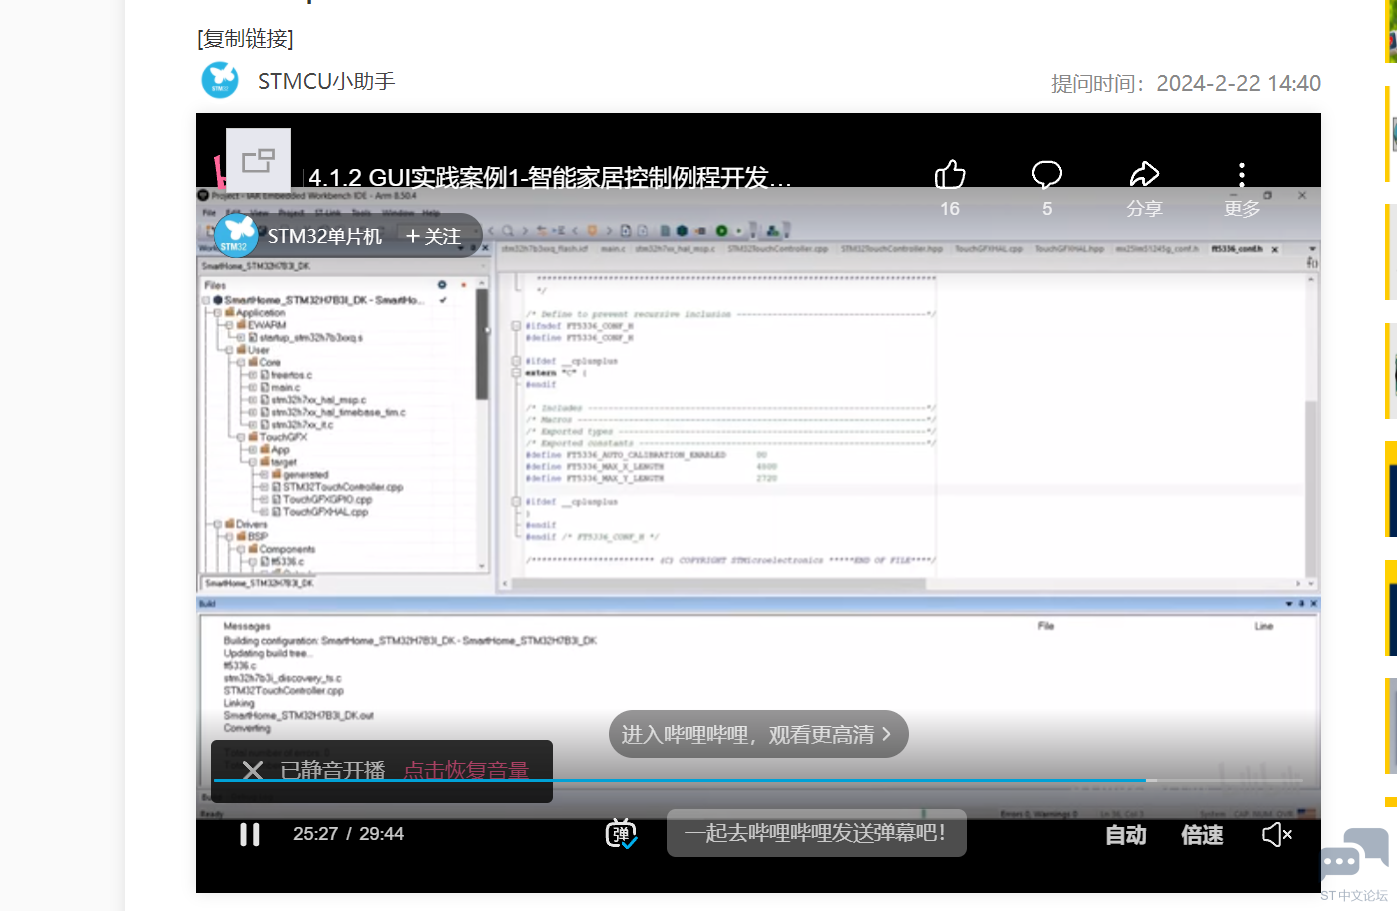
Task: Share the video via 分享 icon
Action: (1144, 175)
